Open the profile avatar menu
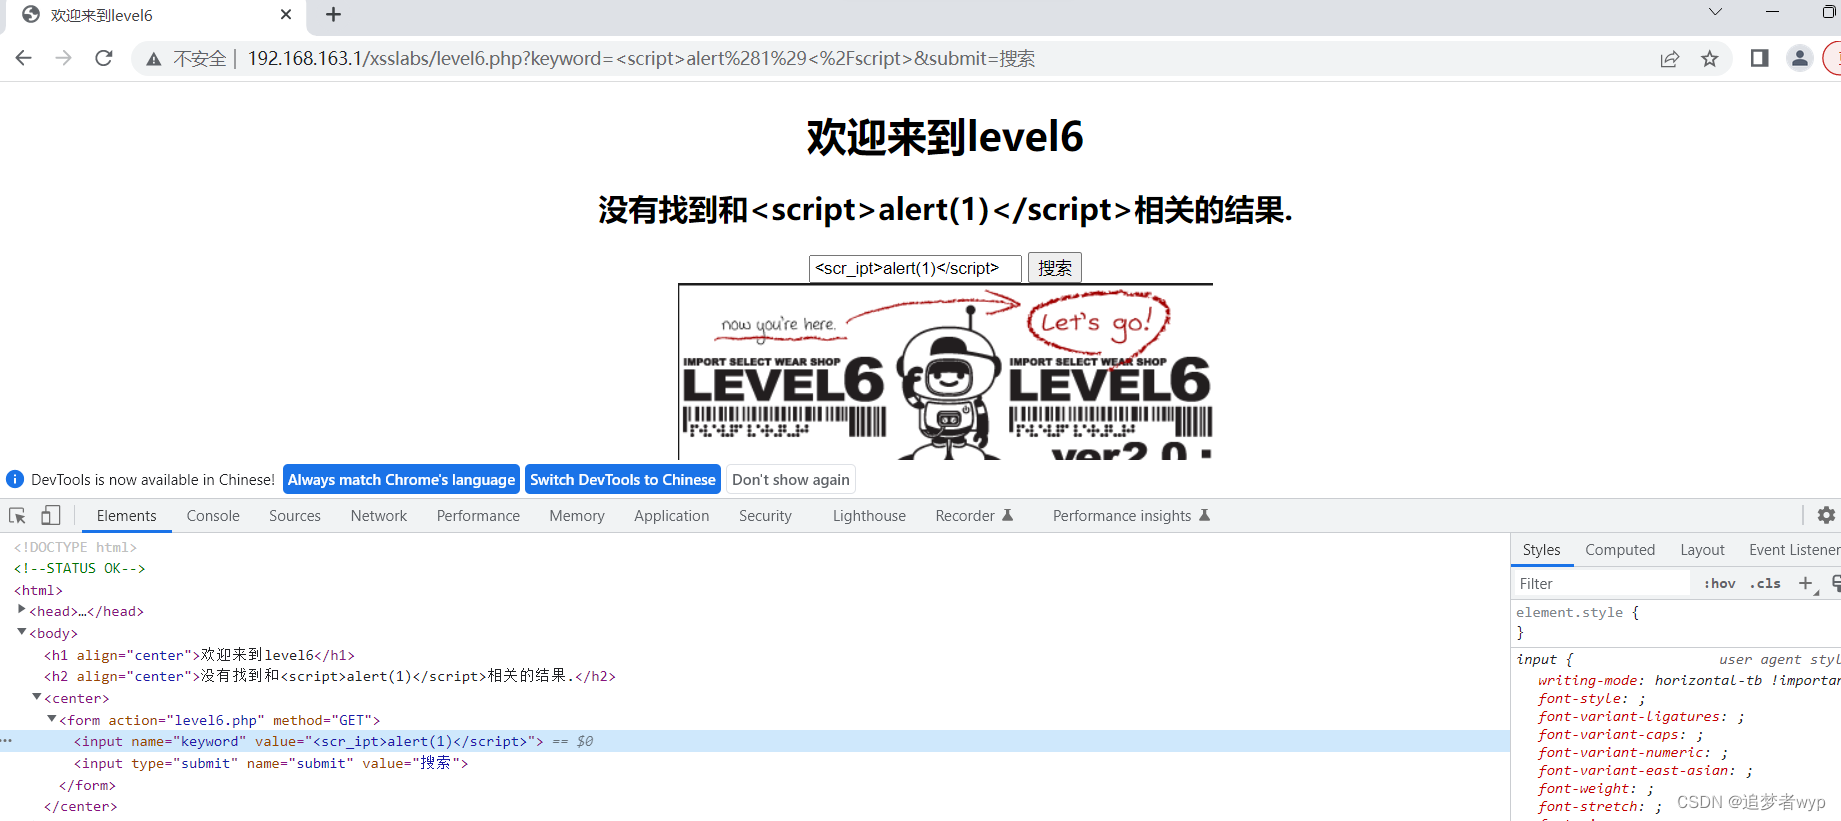The height and width of the screenshot is (821, 1841). pyautogui.click(x=1800, y=58)
